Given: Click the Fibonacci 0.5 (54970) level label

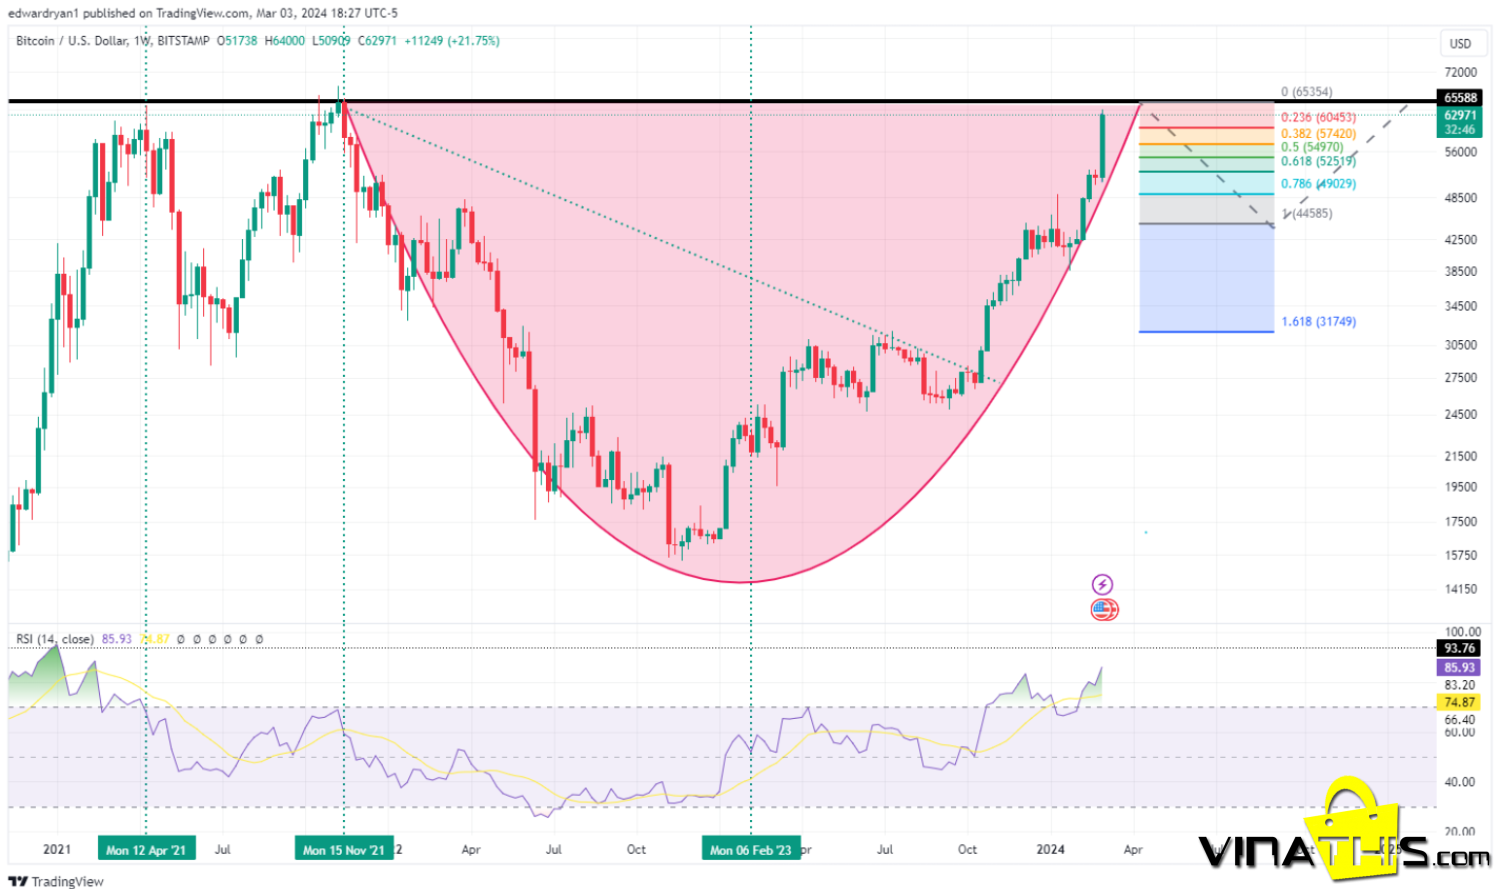Looking at the screenshot, I should click(x=1312, y=147).
